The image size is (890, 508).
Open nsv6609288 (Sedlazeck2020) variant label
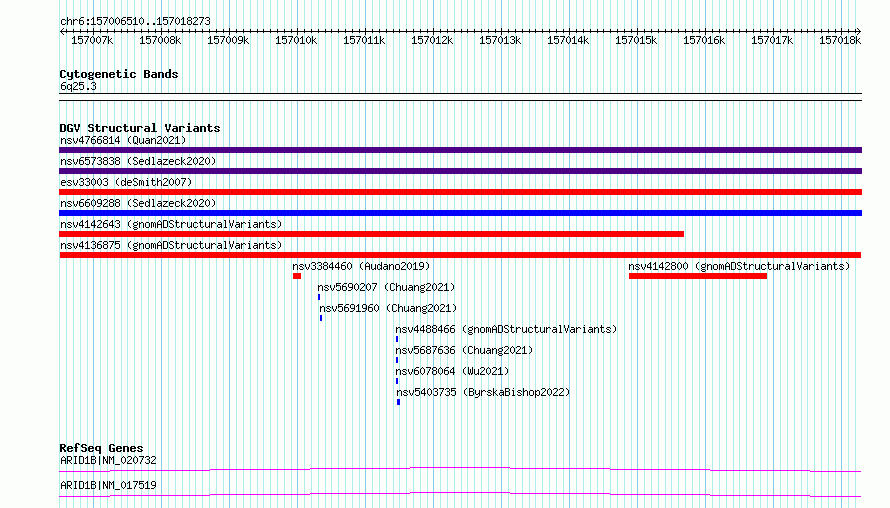click(x=138, y=203)
